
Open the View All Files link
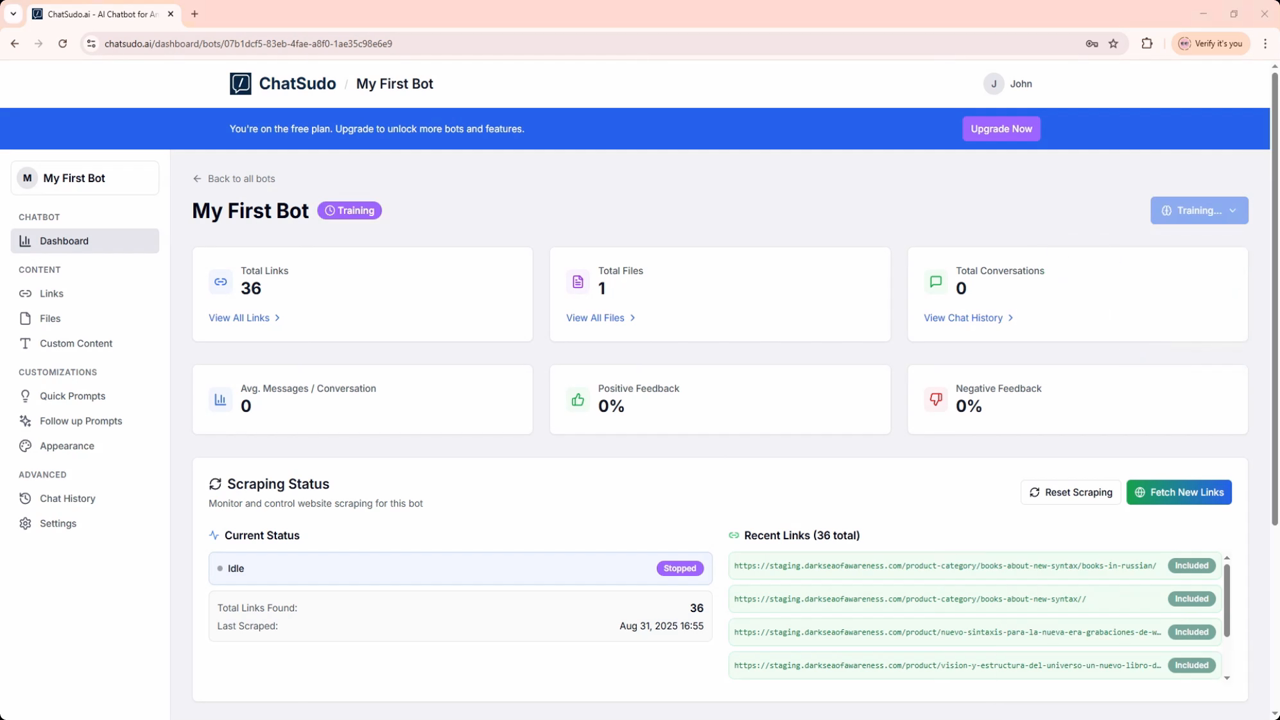point(601,318)
